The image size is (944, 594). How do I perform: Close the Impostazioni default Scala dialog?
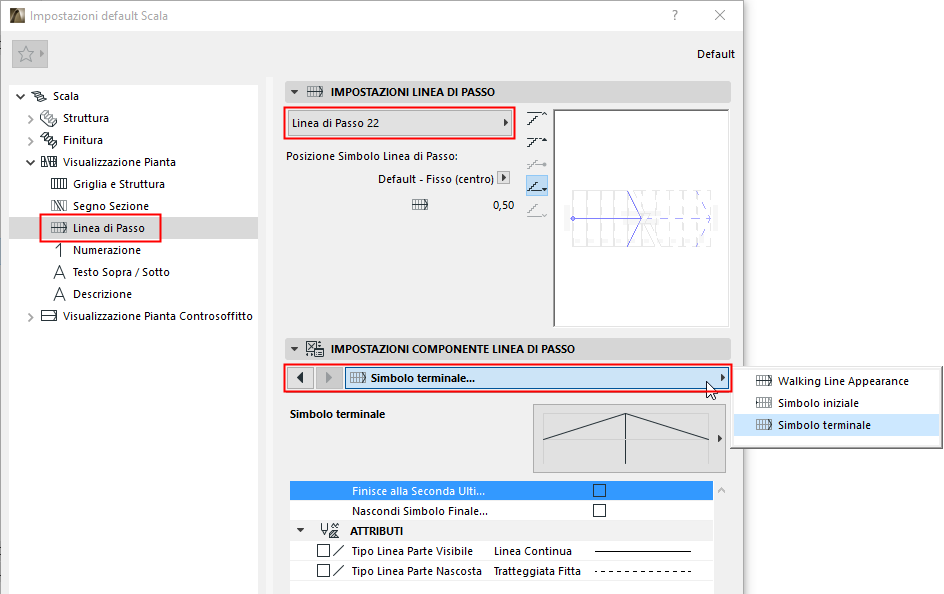pyautogui.click(x=719, y=15)
